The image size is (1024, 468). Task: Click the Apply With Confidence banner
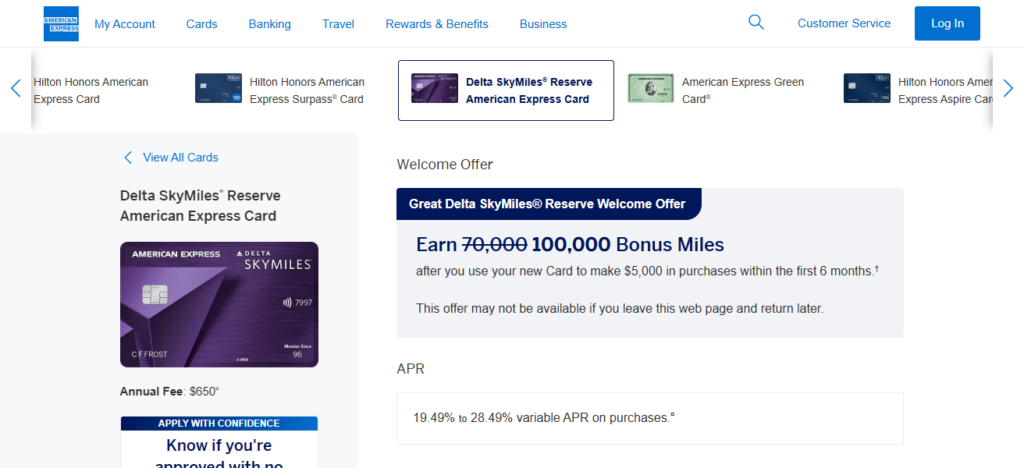(x=219, y=424)
